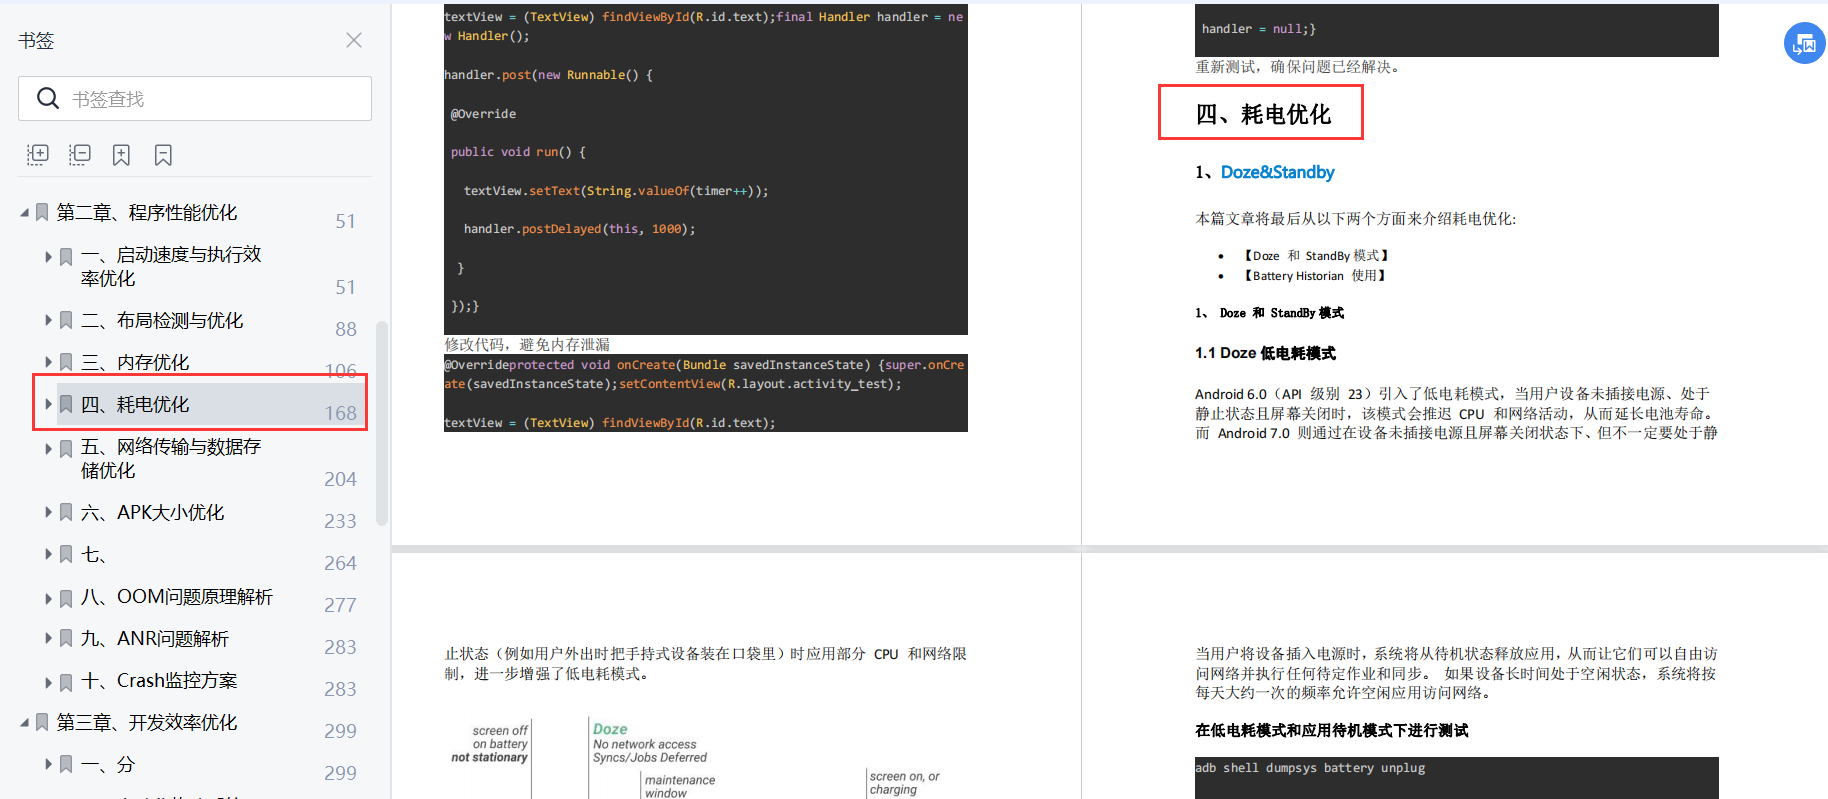Click bookmark flag icon beside 第三章
Image resolution: width=1828 pixels, height=799 pixels.
(42, 723)
